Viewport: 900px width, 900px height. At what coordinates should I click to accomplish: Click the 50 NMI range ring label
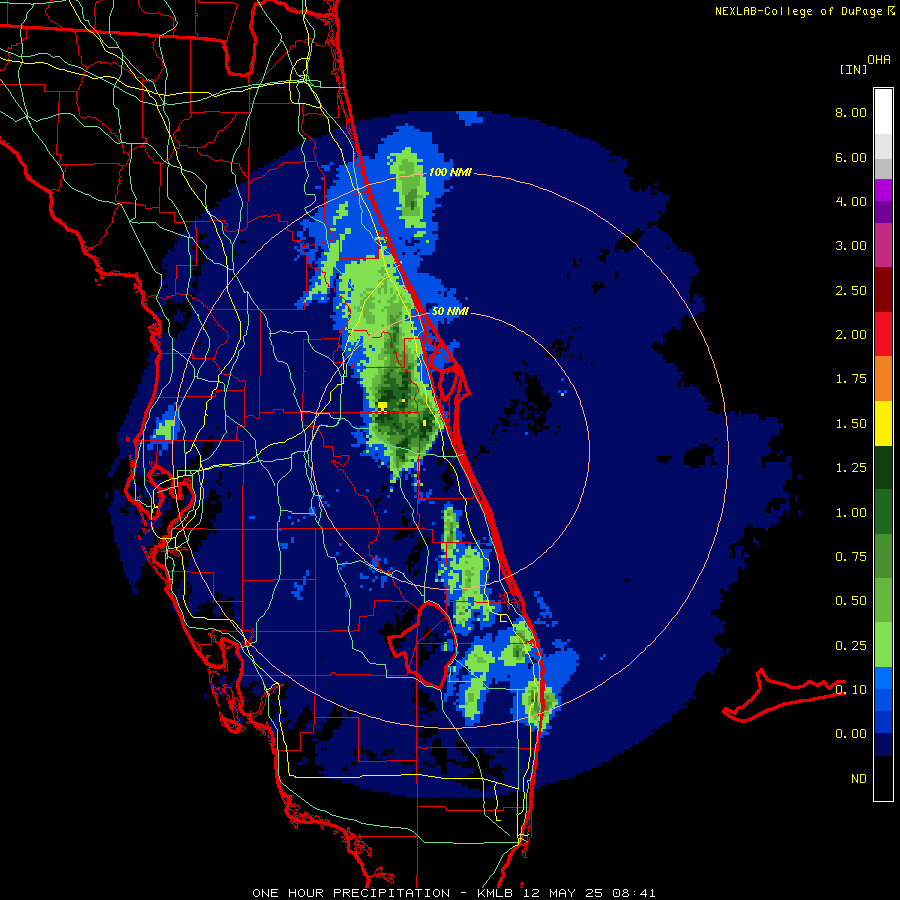(450, 311)
